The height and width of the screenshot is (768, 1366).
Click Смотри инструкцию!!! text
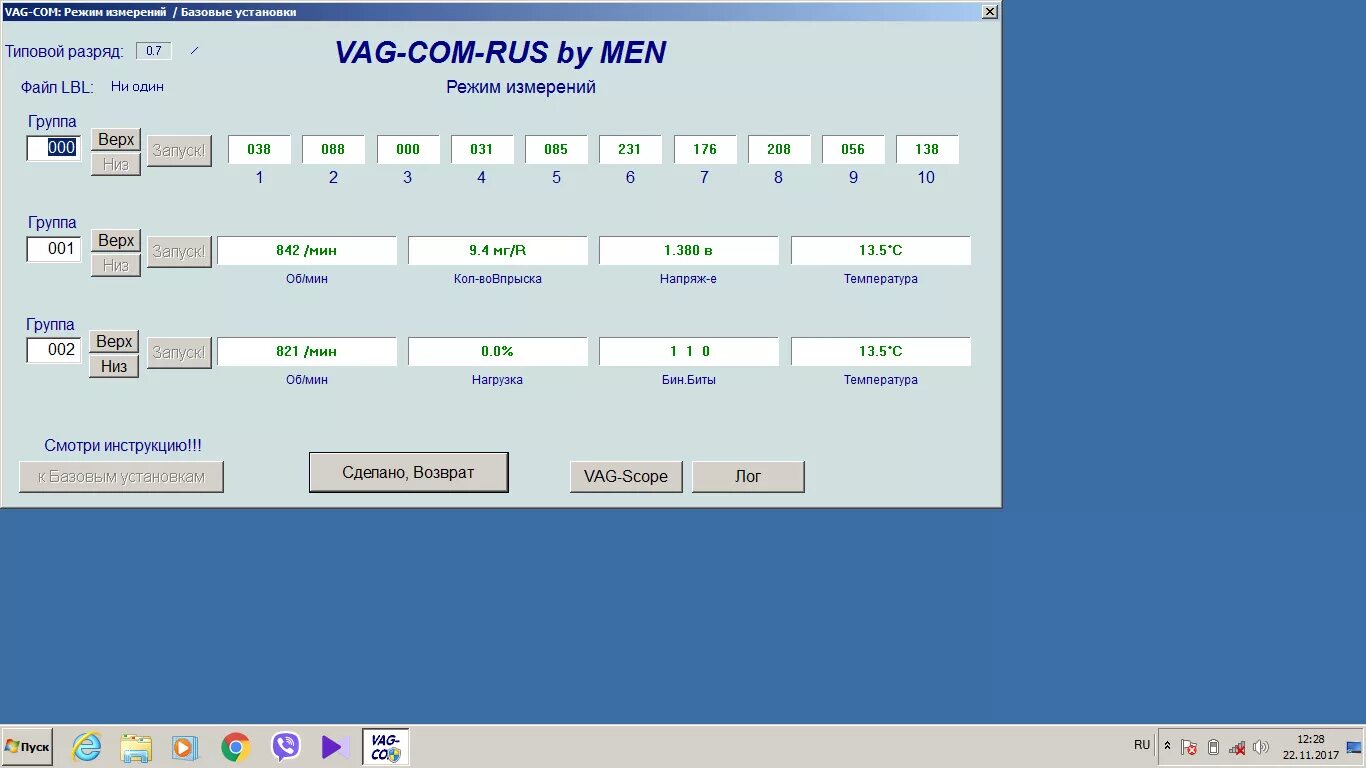123,446
